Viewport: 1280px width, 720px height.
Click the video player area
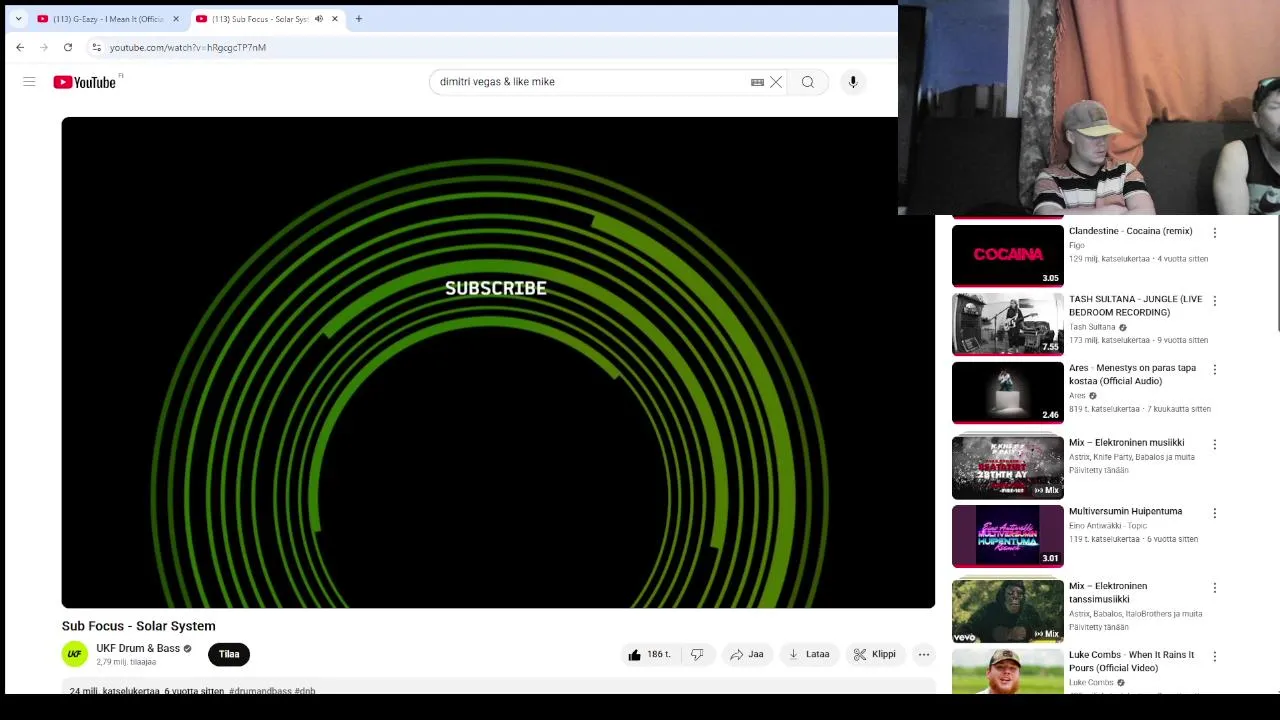pos(498,362)
